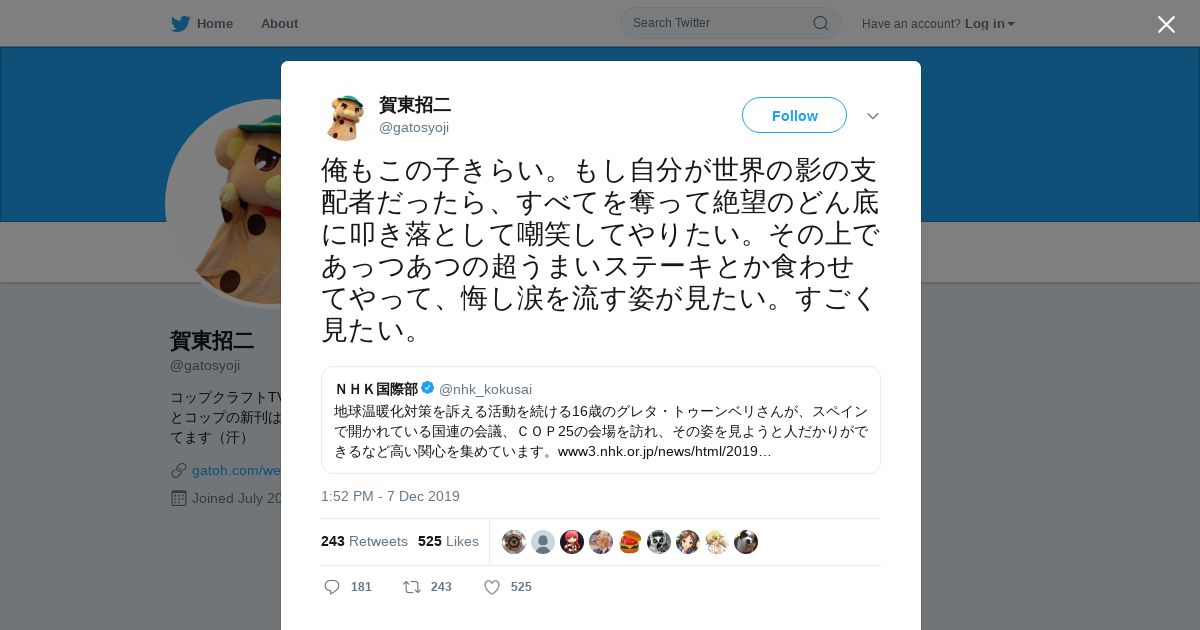Image resolution: width=1200 pixels, height=630 pixels.
Task: Click the retweet arrows icon
Action: tap(411, 587)
